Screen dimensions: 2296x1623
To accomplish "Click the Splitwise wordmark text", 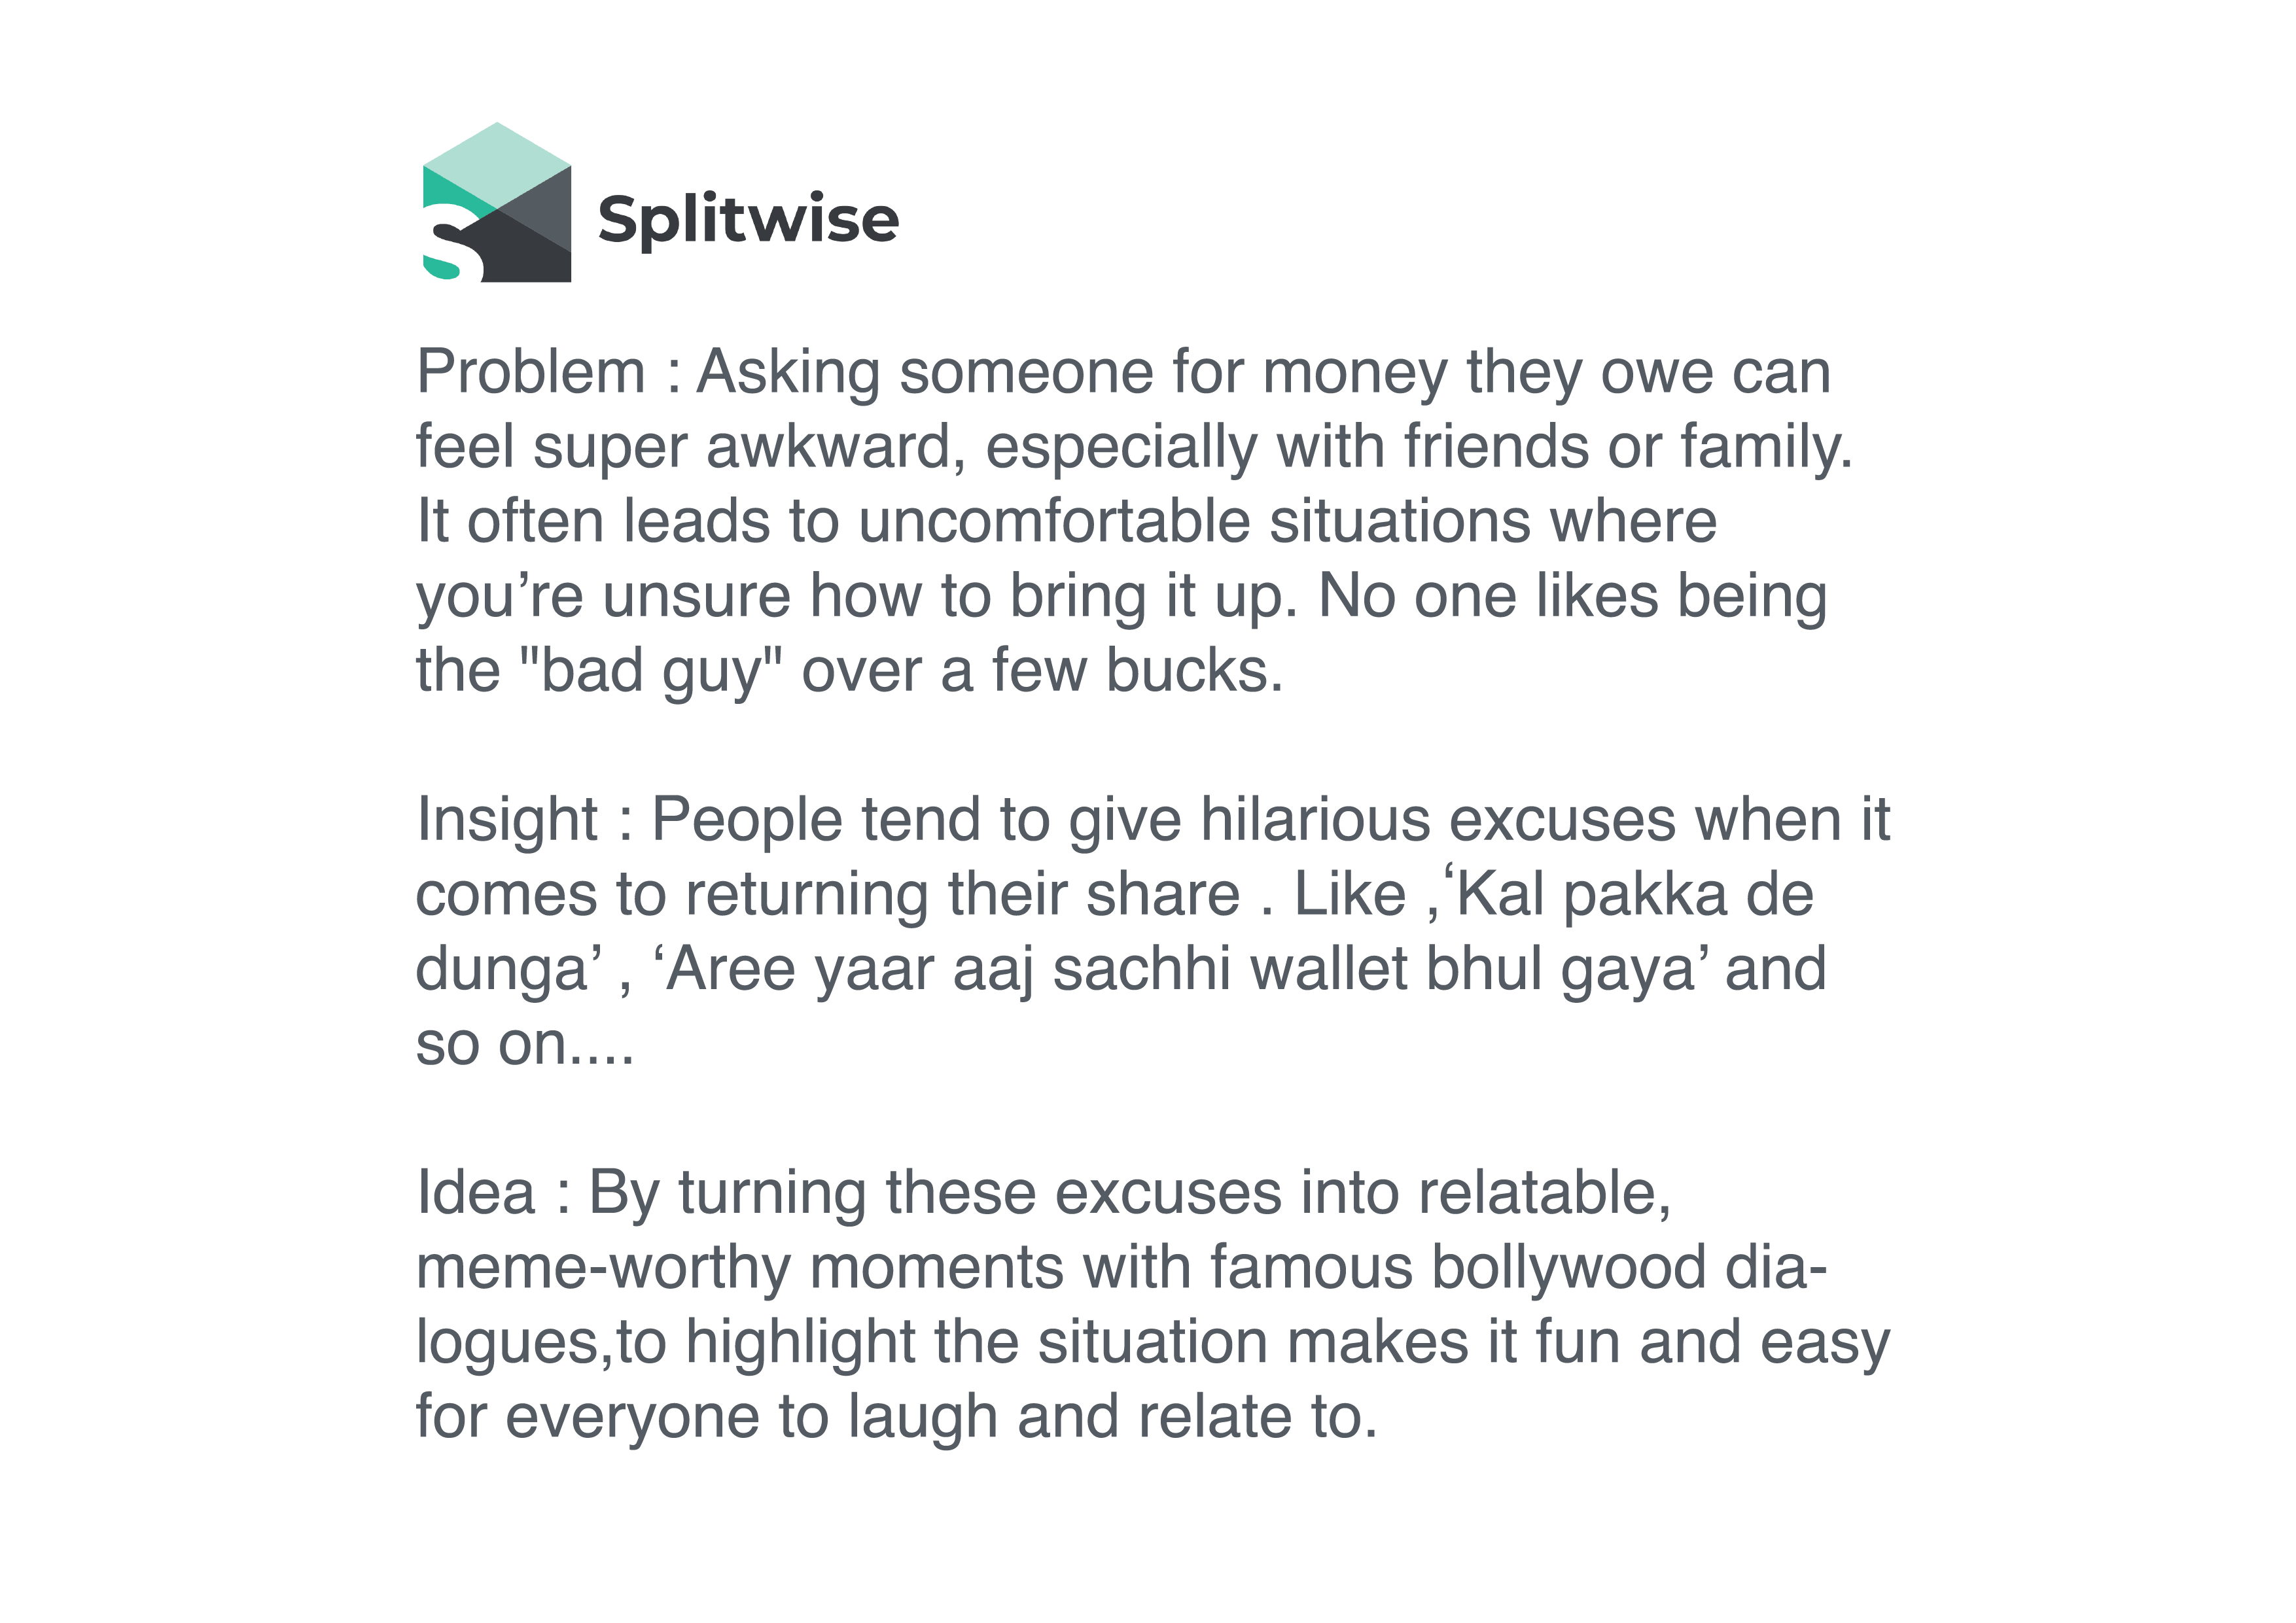I will click(x=748, y=220).
